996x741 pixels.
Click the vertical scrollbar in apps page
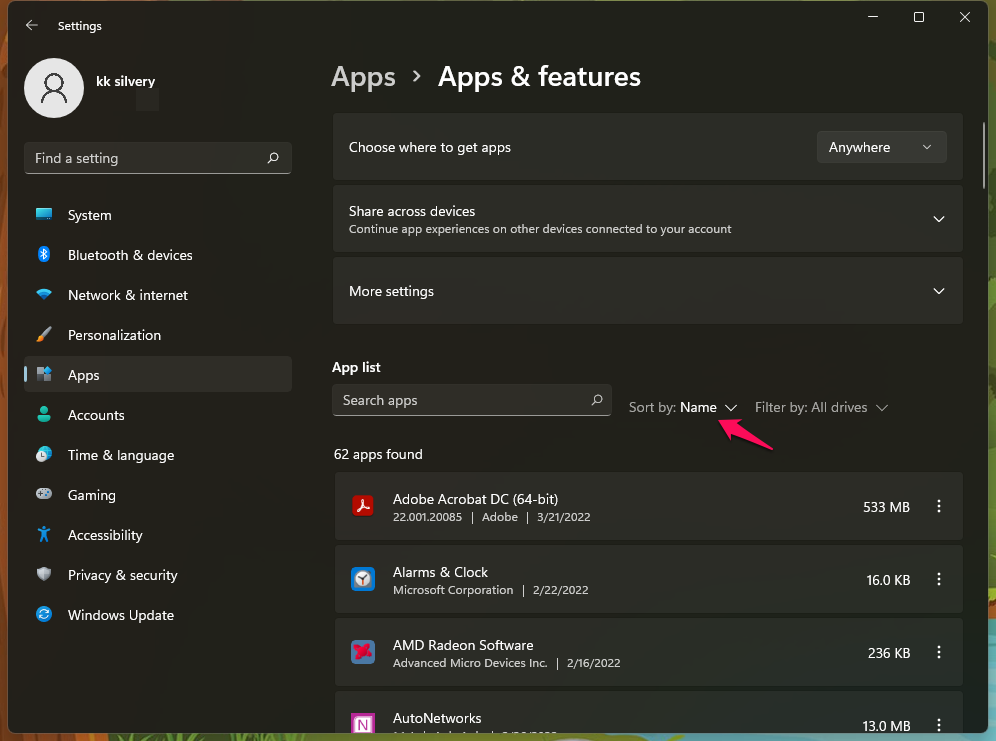(x=983, y=156)
